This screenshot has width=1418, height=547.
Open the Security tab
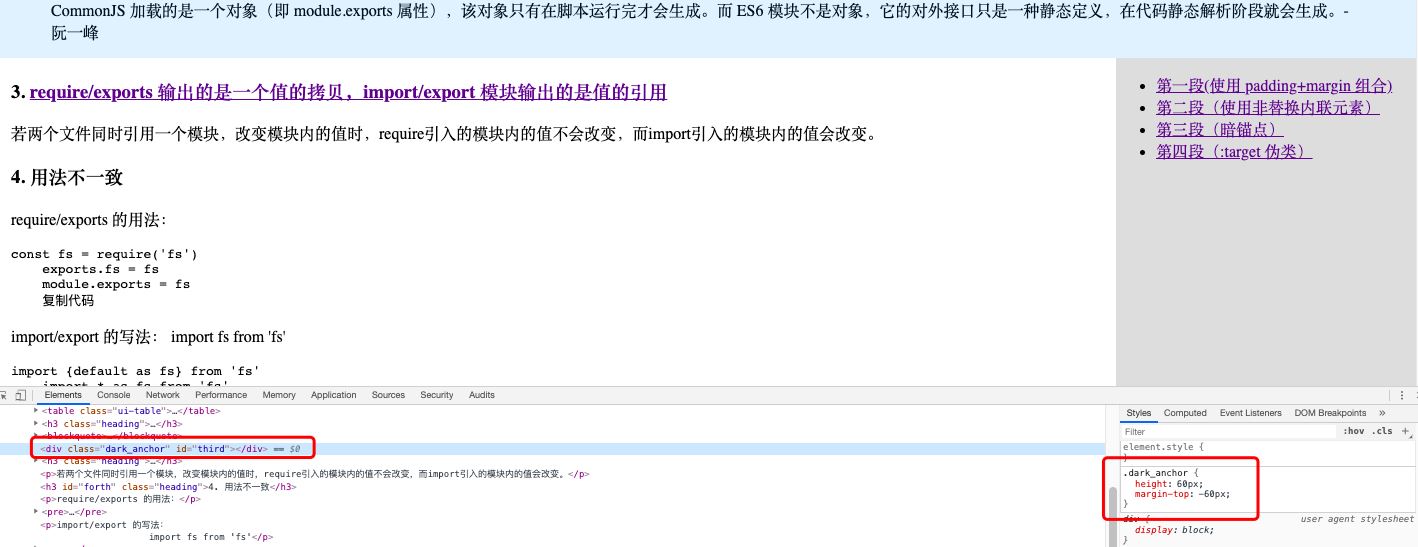pos(437,395)
